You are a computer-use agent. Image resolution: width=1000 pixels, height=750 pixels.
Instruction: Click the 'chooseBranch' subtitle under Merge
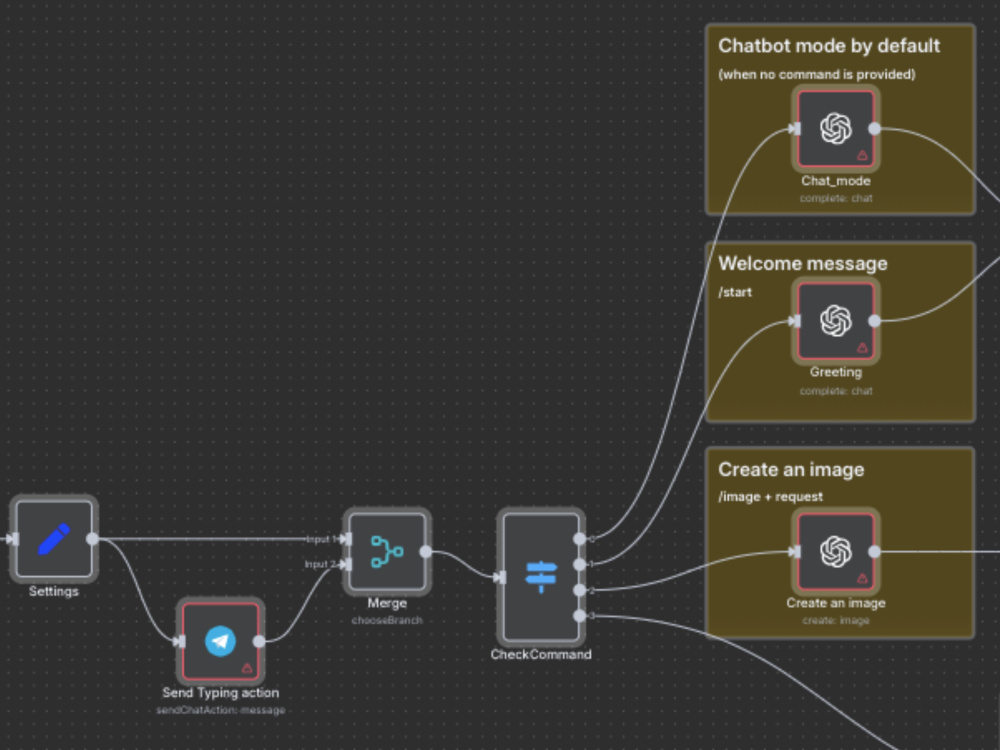click(x=387, y=620)
